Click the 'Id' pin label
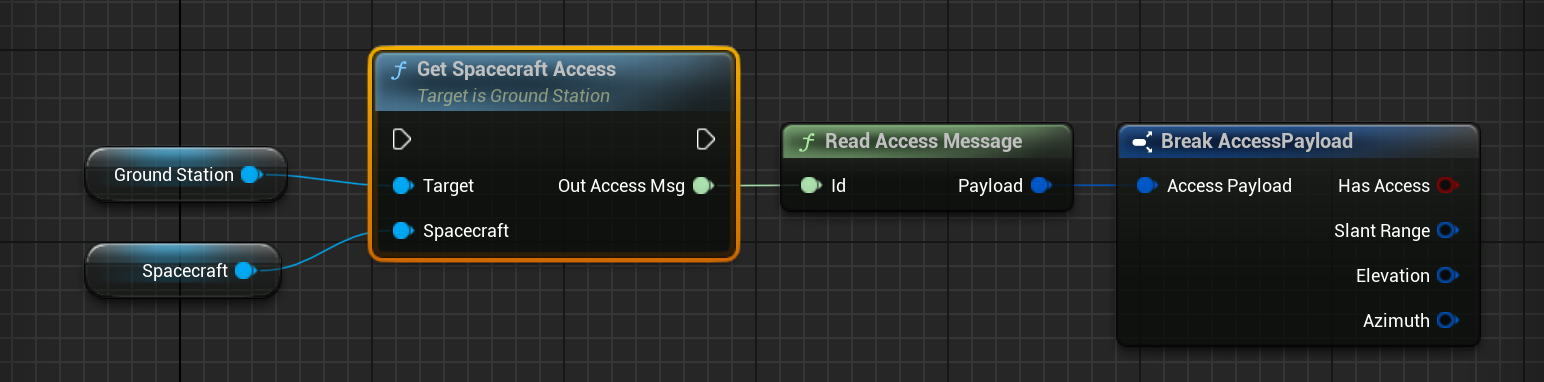The height and width of the screenshot is (382, 1544). click(838, 185)
